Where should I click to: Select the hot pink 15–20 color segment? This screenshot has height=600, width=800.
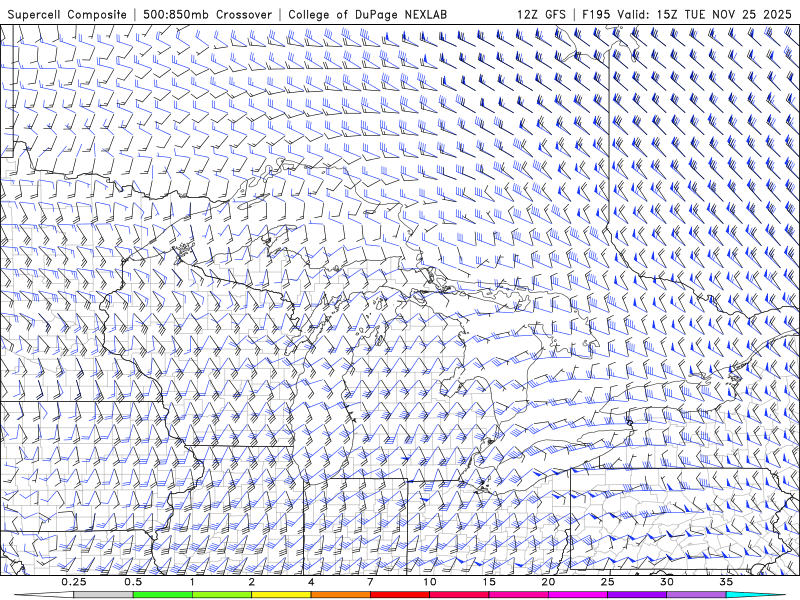pos(518,595)
